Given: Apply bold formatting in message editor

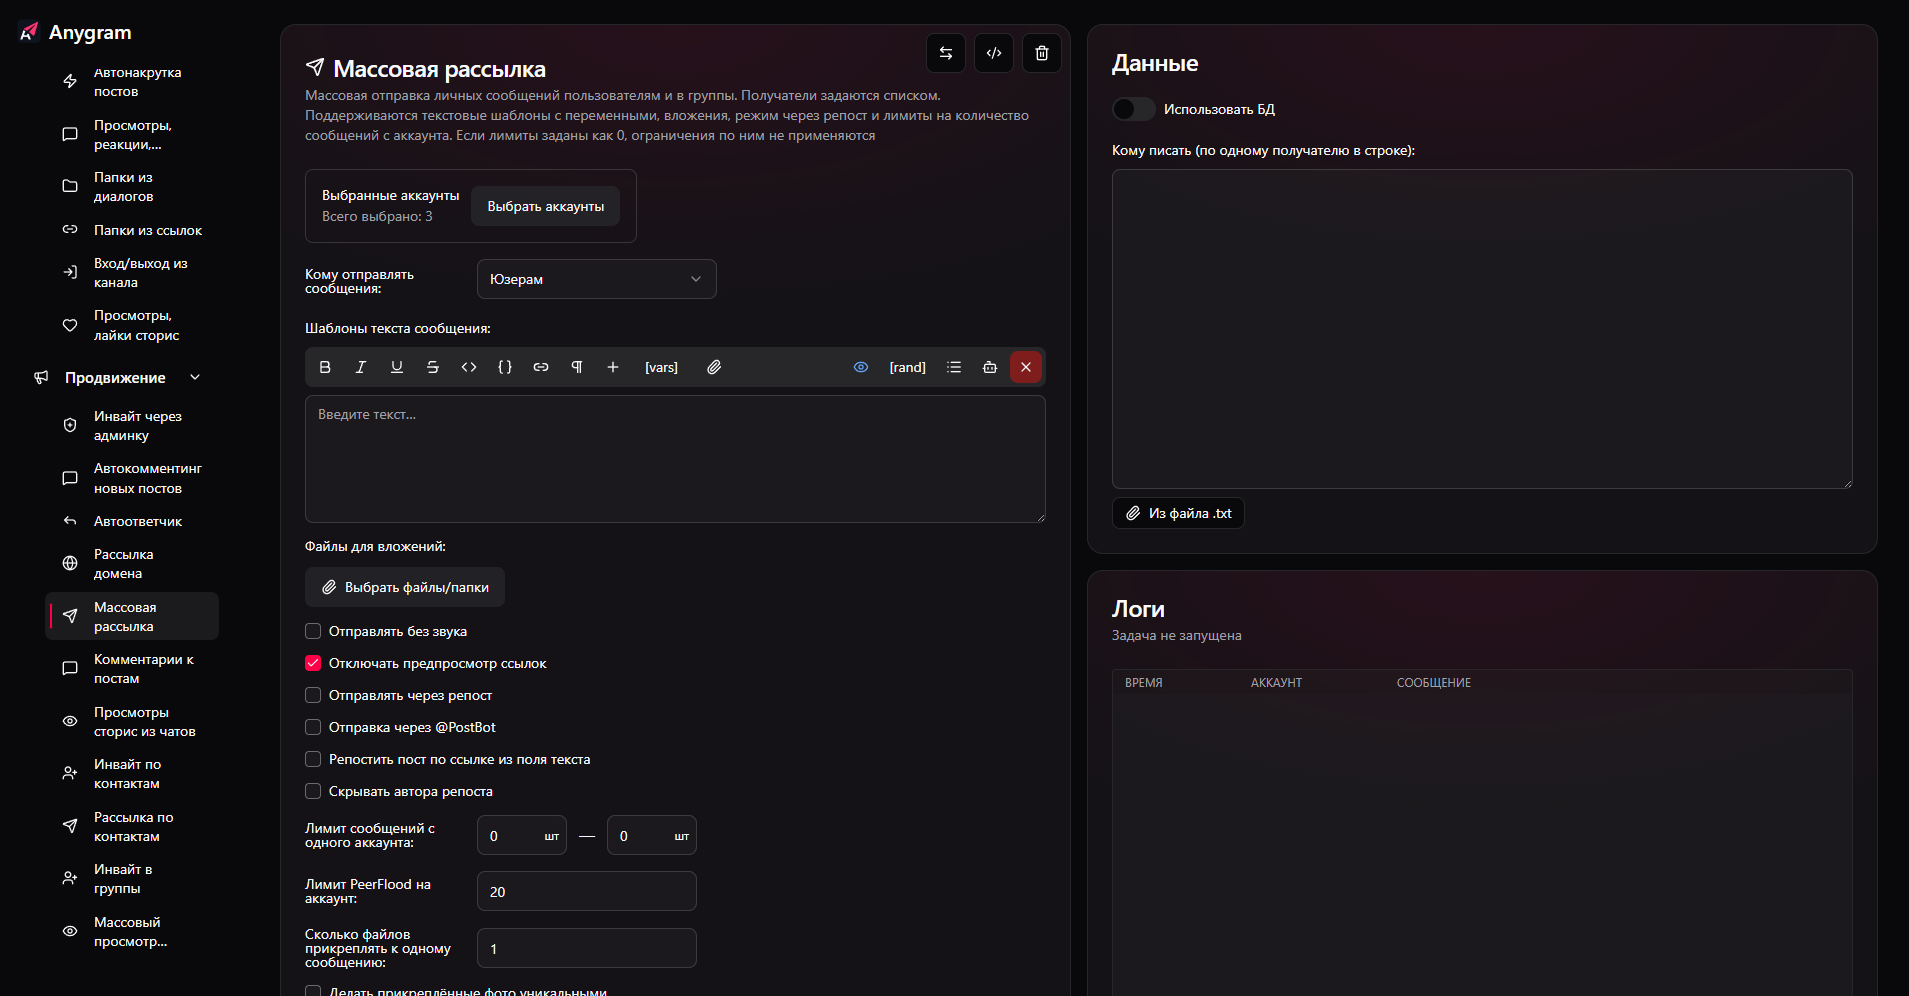Looking at the screenshot, I should 325,367.
